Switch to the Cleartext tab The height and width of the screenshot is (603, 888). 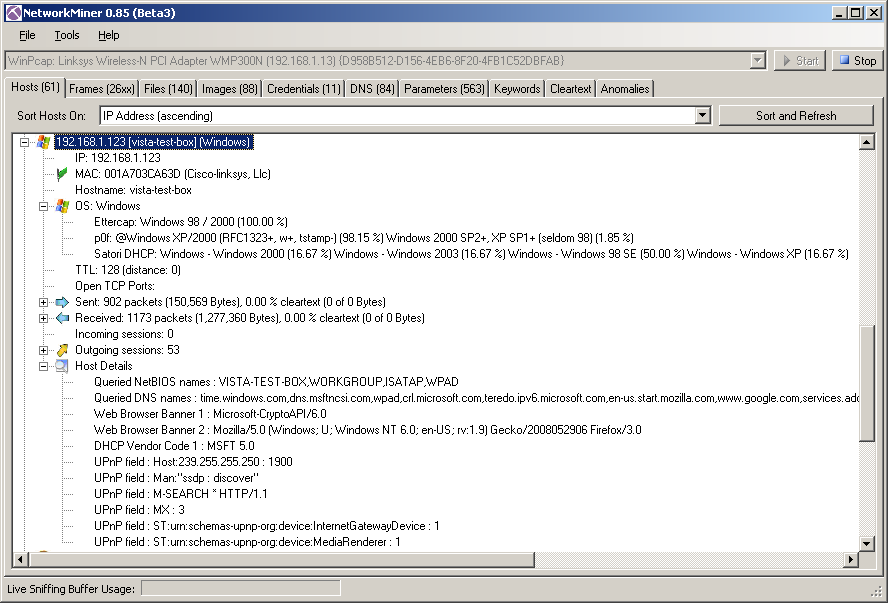(570, 89)
